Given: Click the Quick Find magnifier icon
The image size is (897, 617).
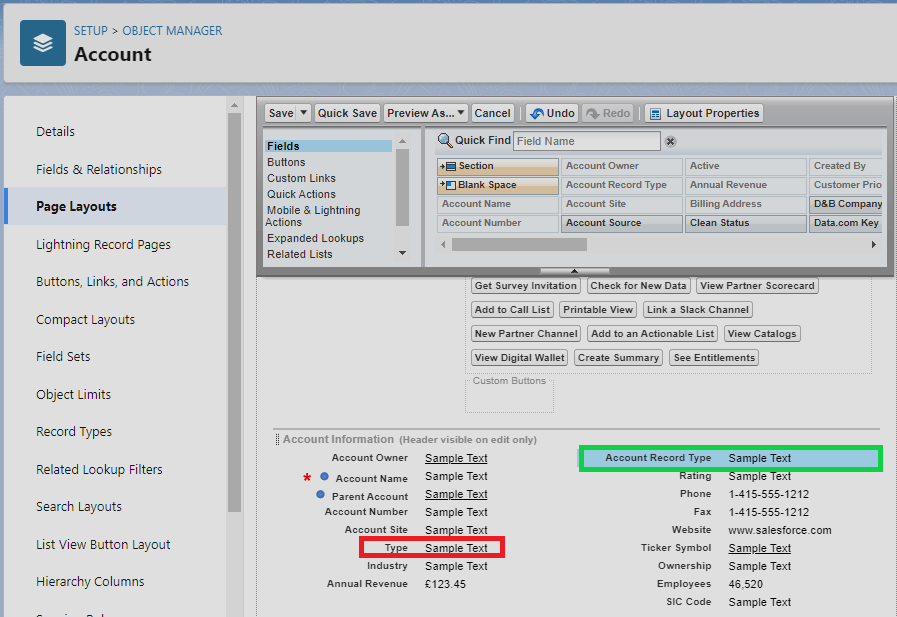Looking at the screenshot, I should (444, 141).
